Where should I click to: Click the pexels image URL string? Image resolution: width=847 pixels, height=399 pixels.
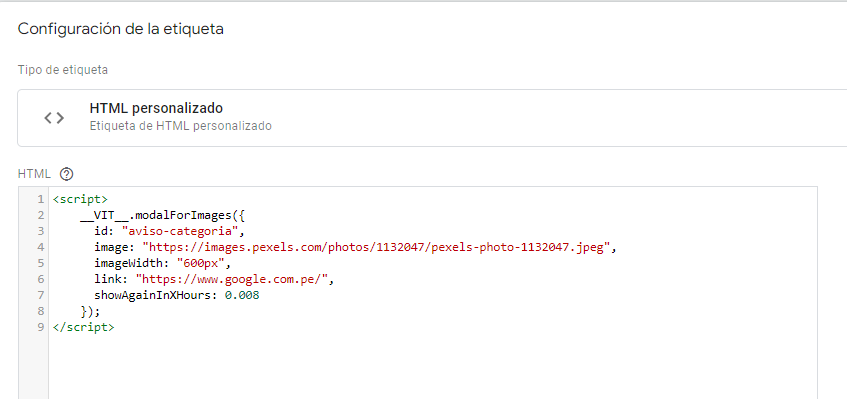pyautogui.click(x=376, y=248)
